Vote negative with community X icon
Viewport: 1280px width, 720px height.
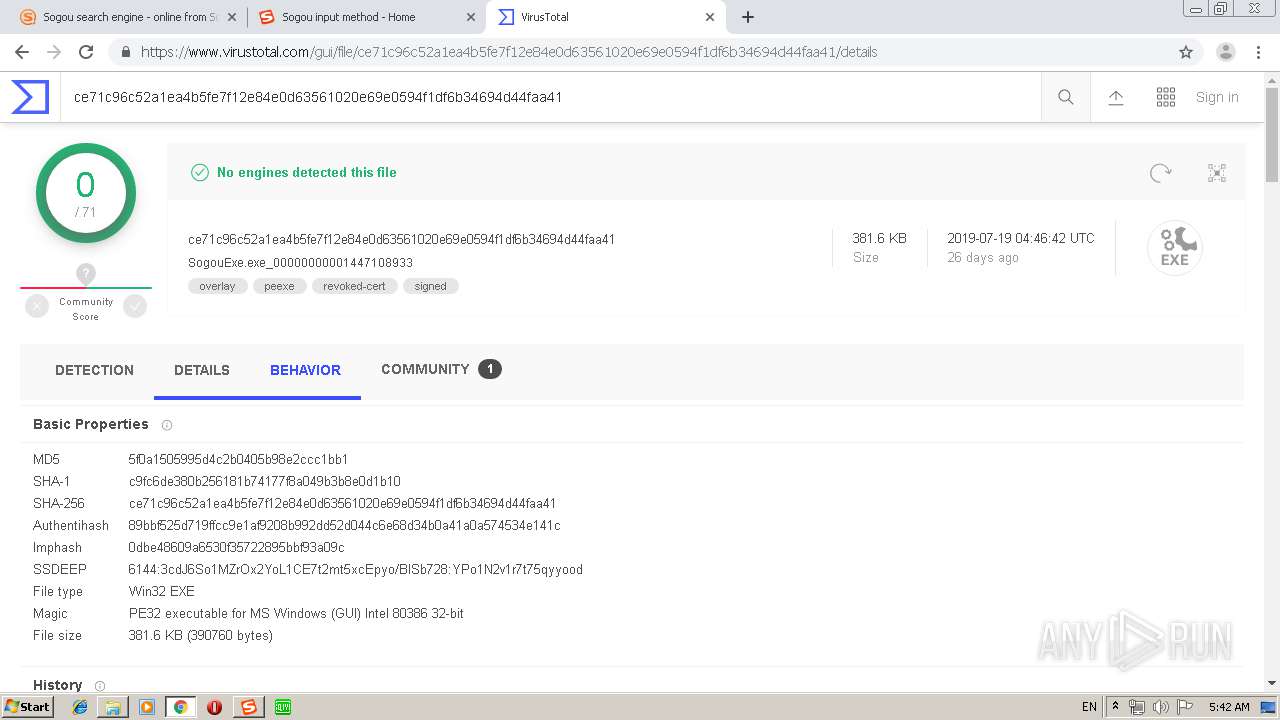click(x=37, y=307)
